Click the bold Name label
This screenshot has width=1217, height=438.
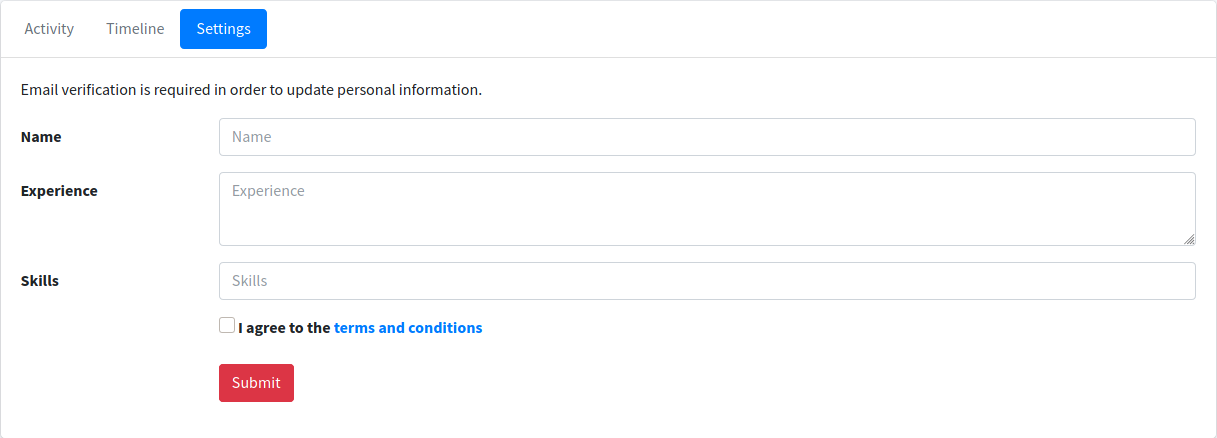(41, 137)
